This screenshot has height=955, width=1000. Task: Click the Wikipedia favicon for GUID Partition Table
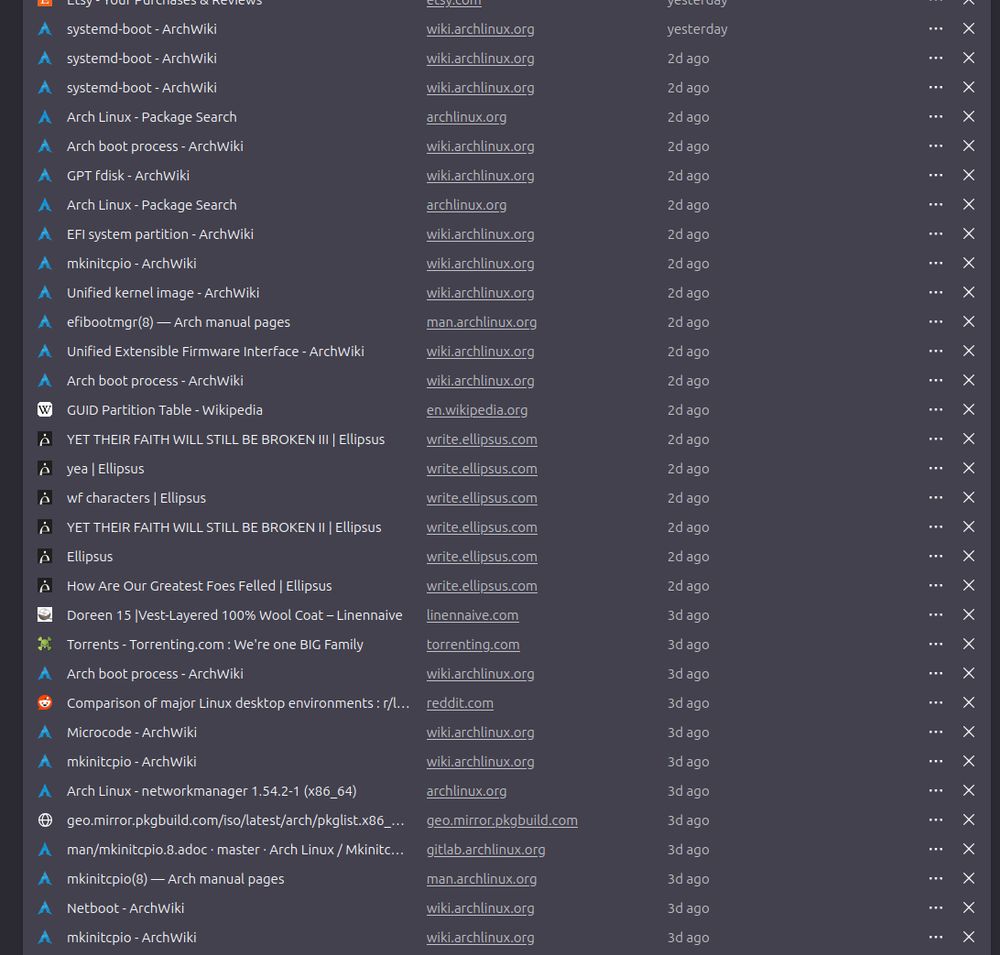(45, 410)
